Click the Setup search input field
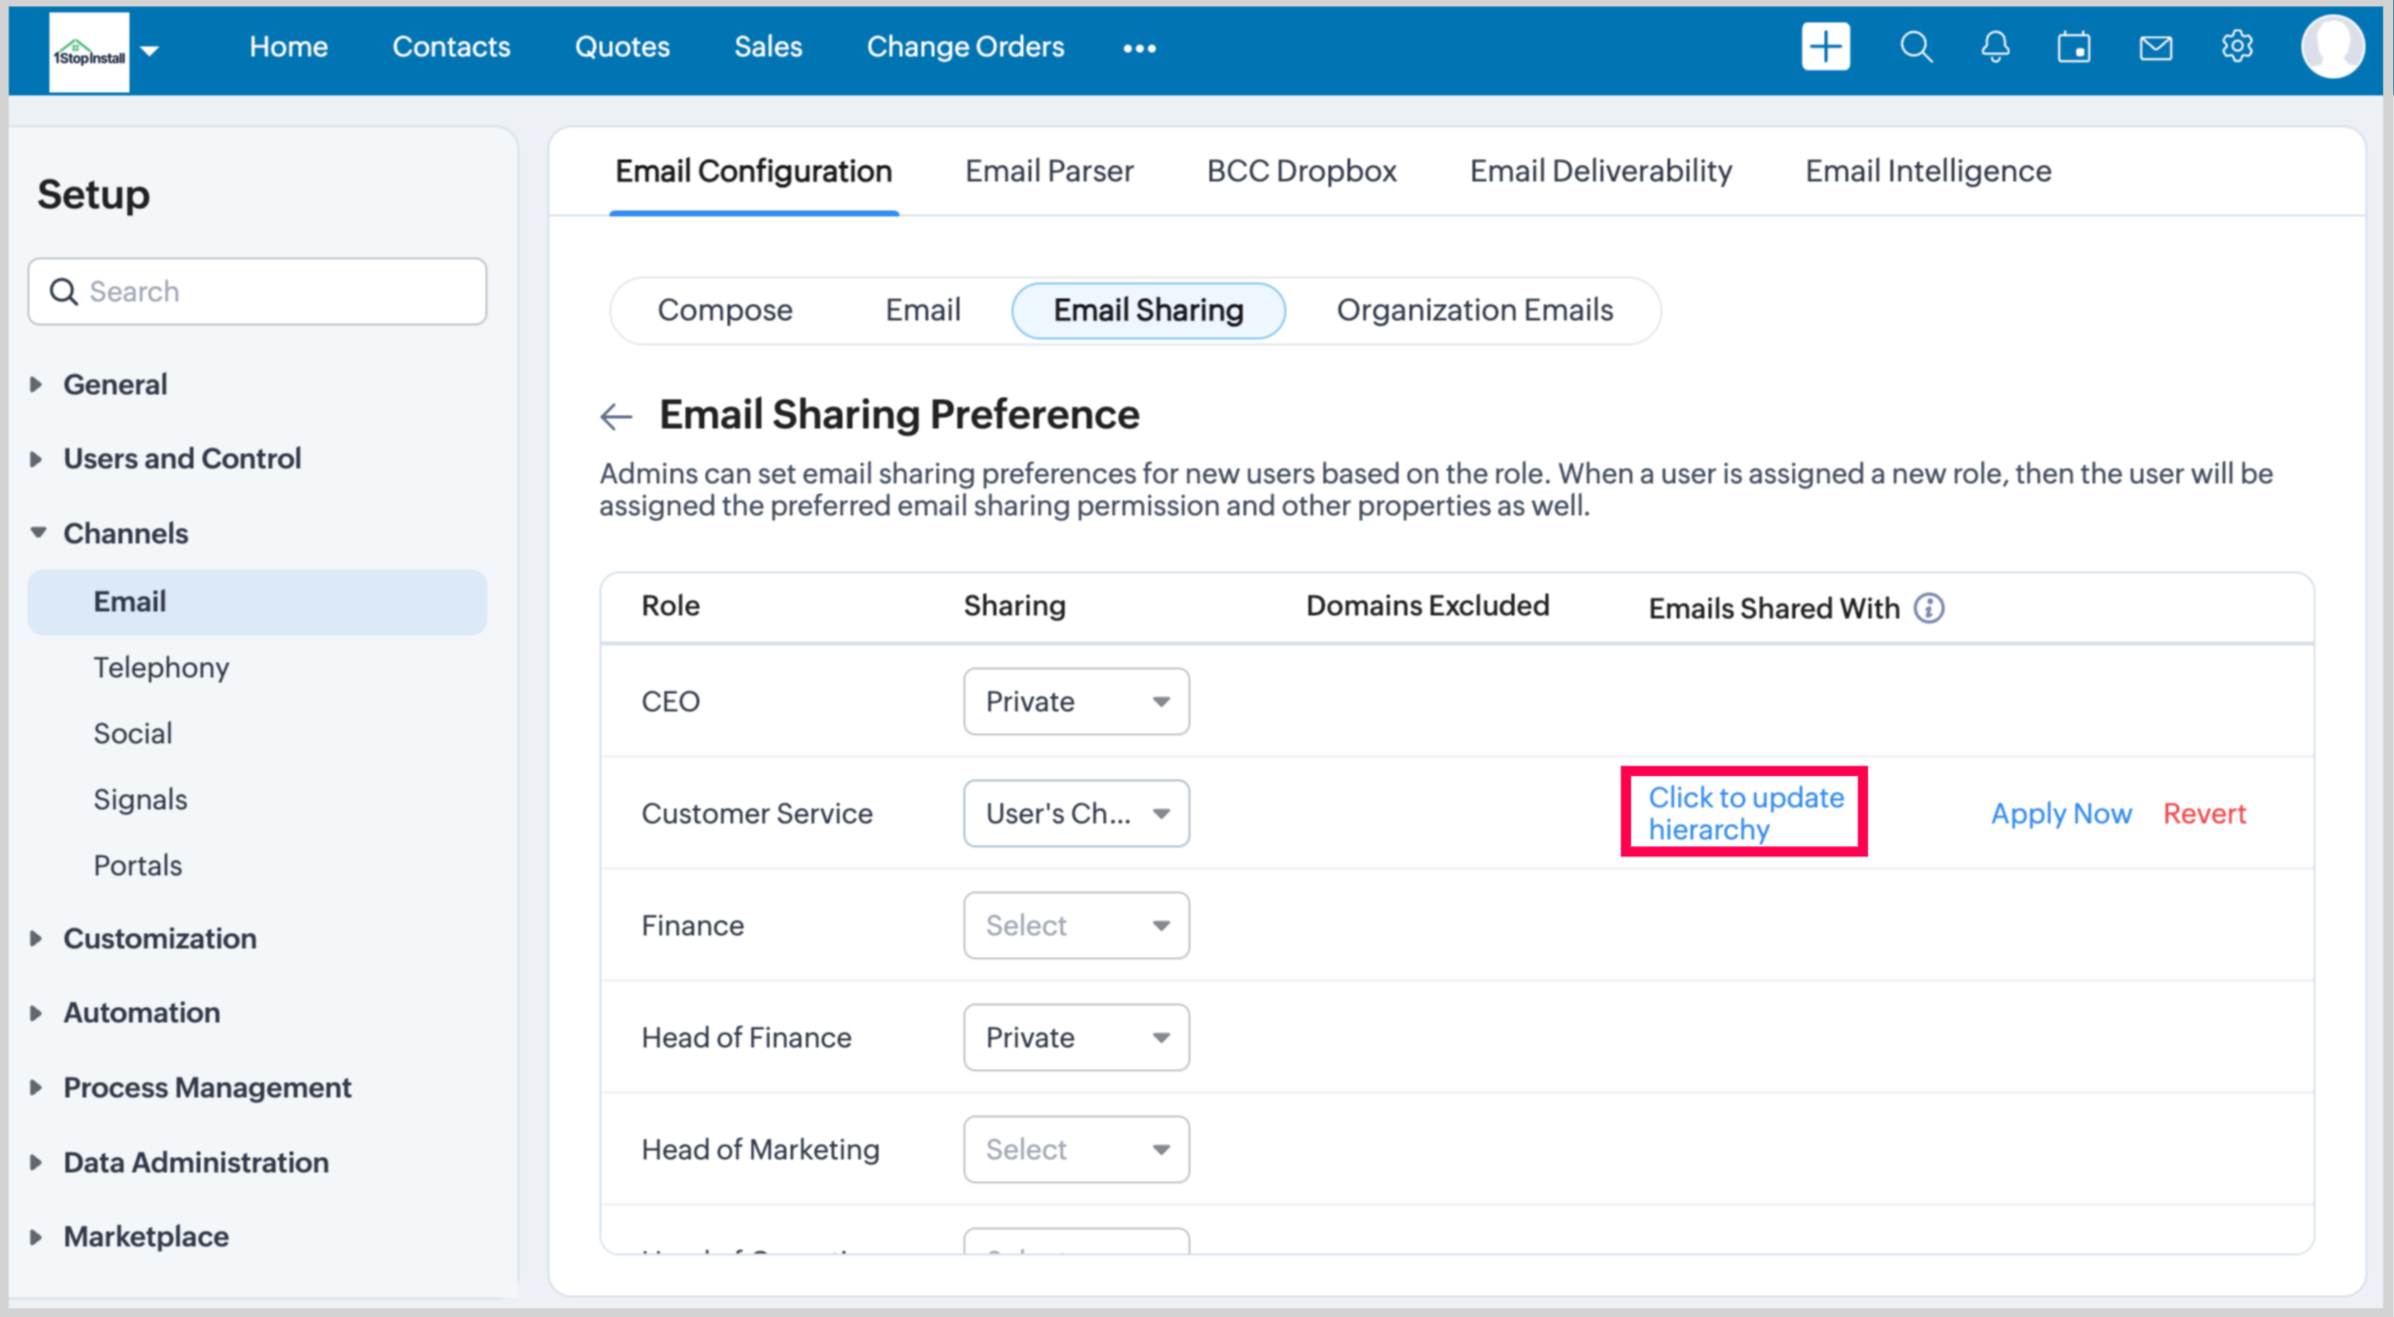 coord(258,291)
